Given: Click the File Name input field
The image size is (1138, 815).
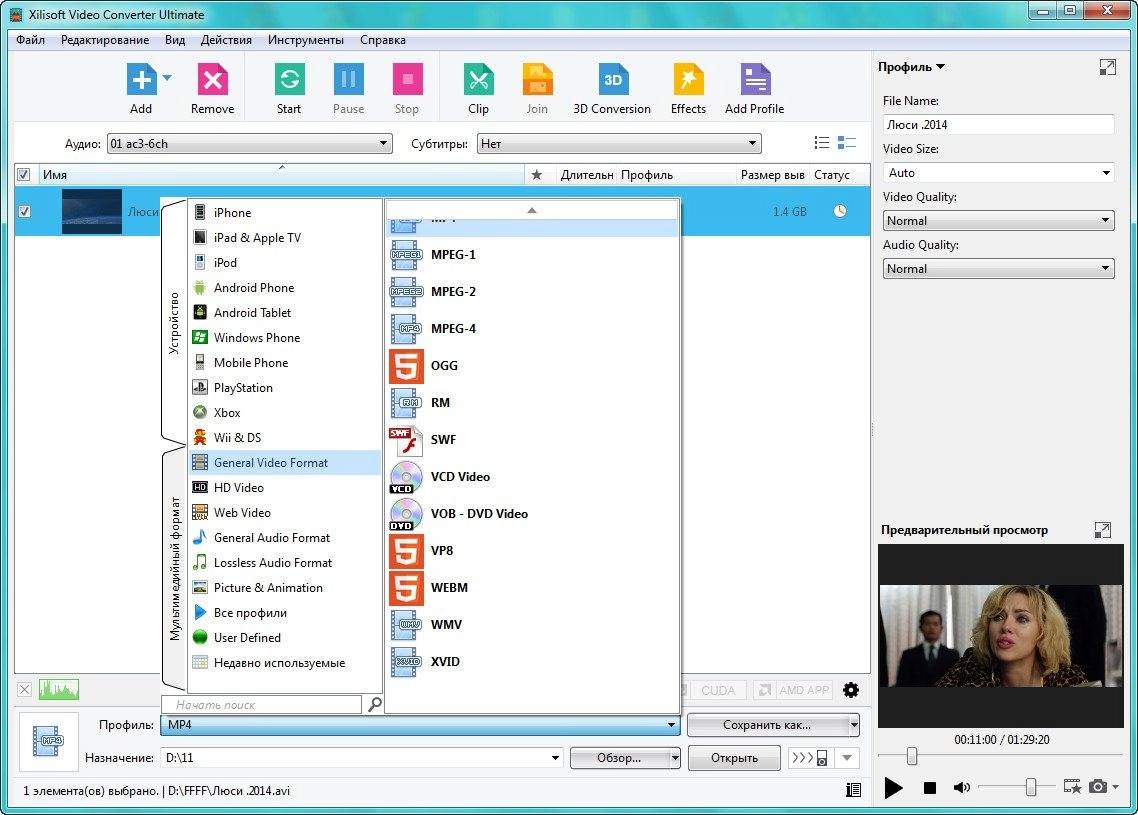Looking at the screenshot, I should coord(999,125).
